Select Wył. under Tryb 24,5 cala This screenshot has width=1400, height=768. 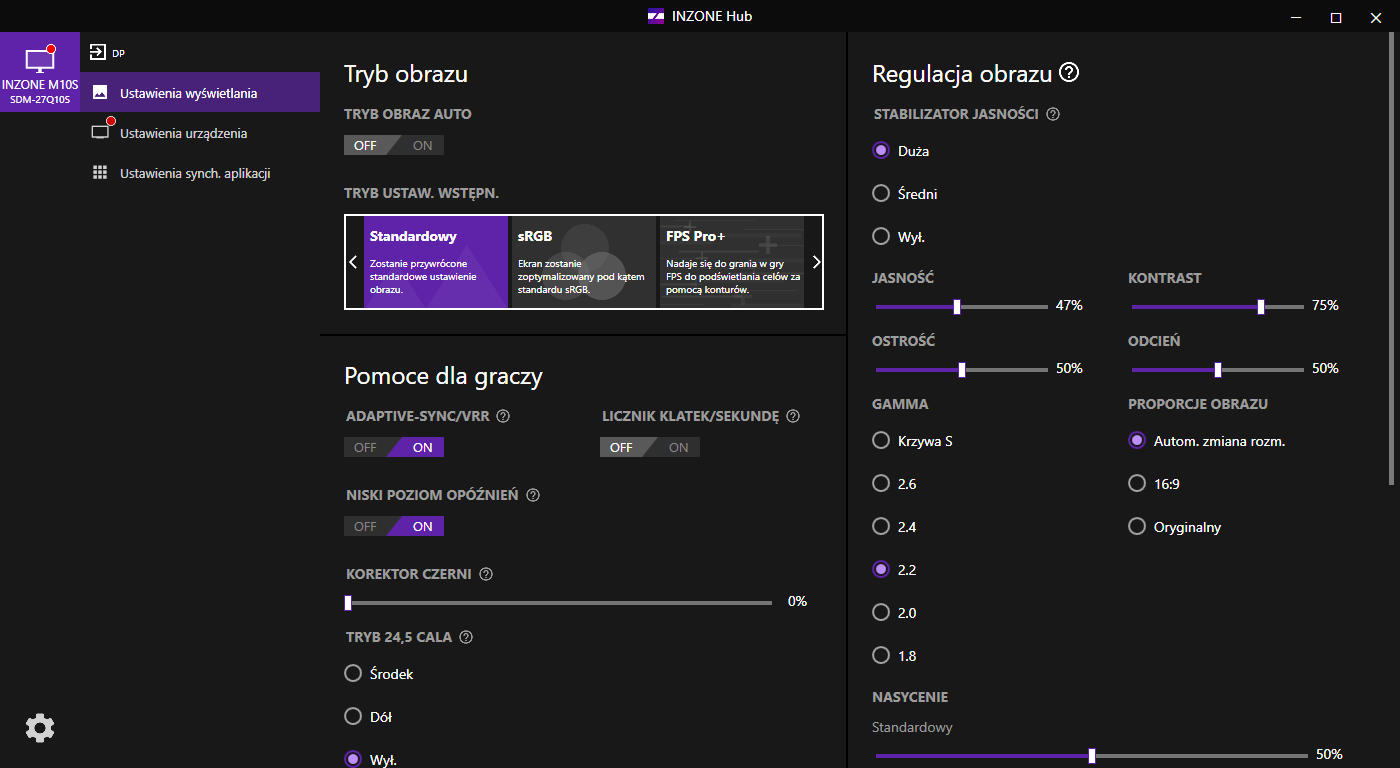[353, 759]
